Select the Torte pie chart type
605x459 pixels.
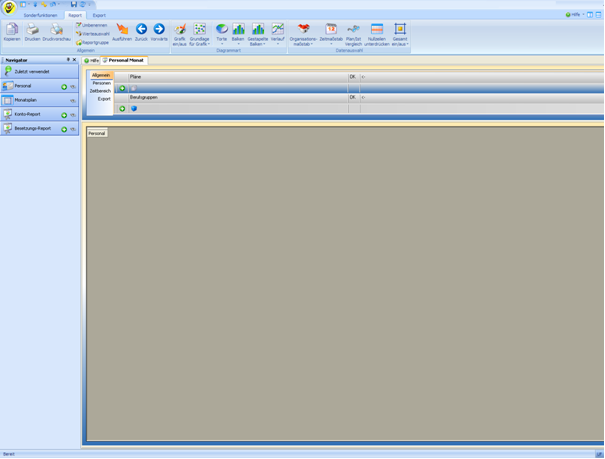pos(221,31)
